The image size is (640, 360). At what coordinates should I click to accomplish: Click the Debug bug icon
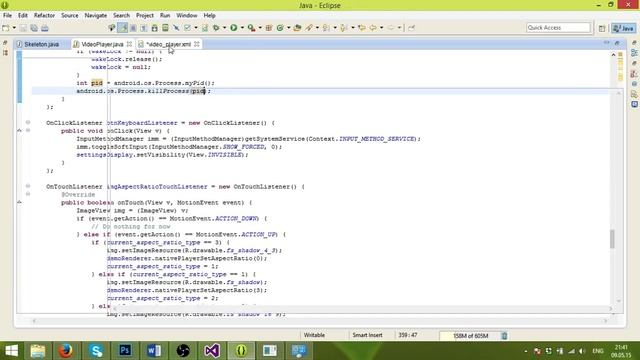coord(216,28)
